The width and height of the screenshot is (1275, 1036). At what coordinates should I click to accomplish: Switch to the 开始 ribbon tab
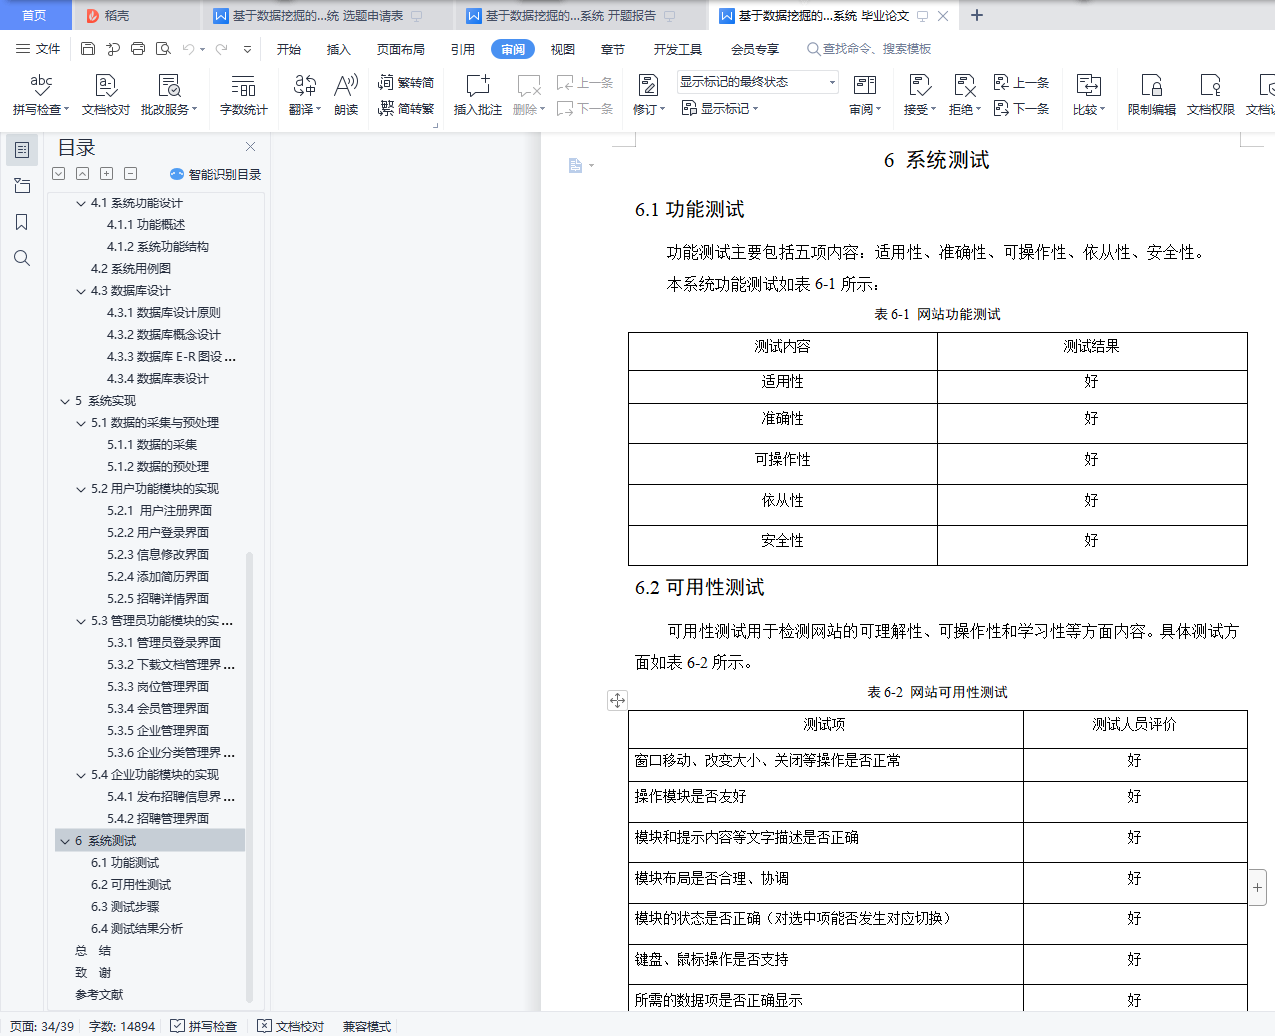point(289,49)
